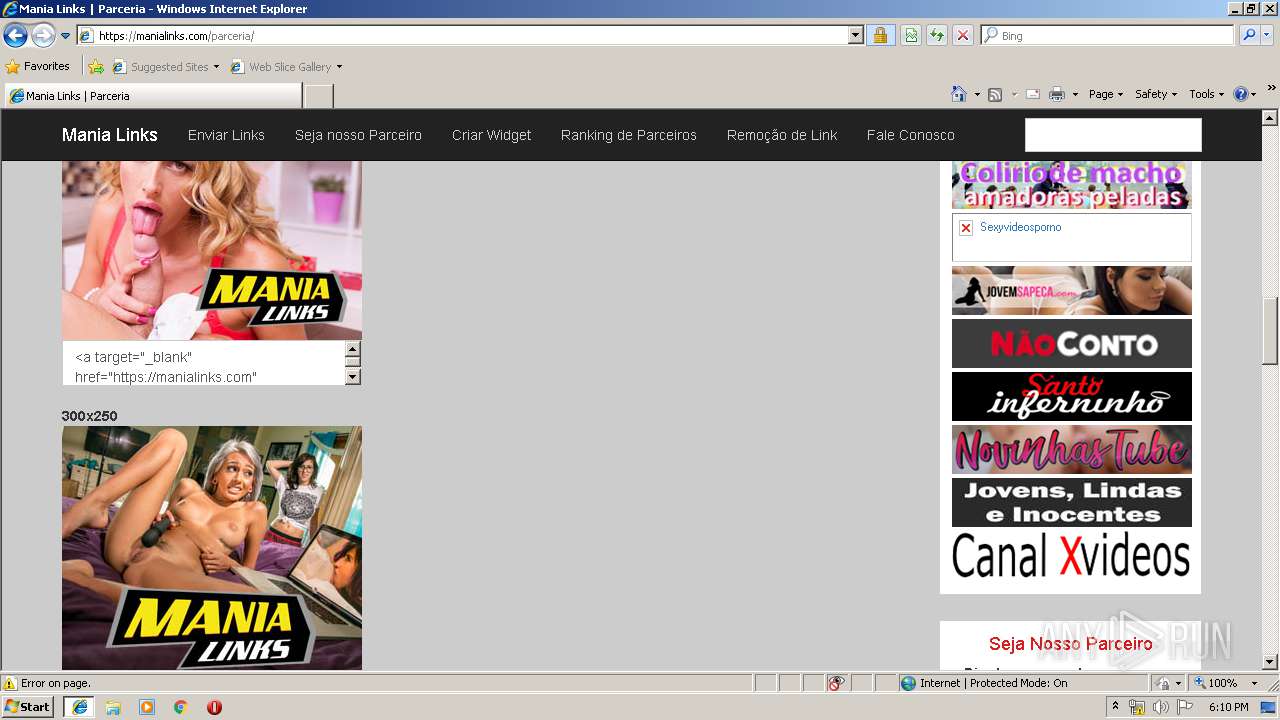Go to Remoção de Link page
This screenshot has width=1280, height=720.
tap(782, 135)
